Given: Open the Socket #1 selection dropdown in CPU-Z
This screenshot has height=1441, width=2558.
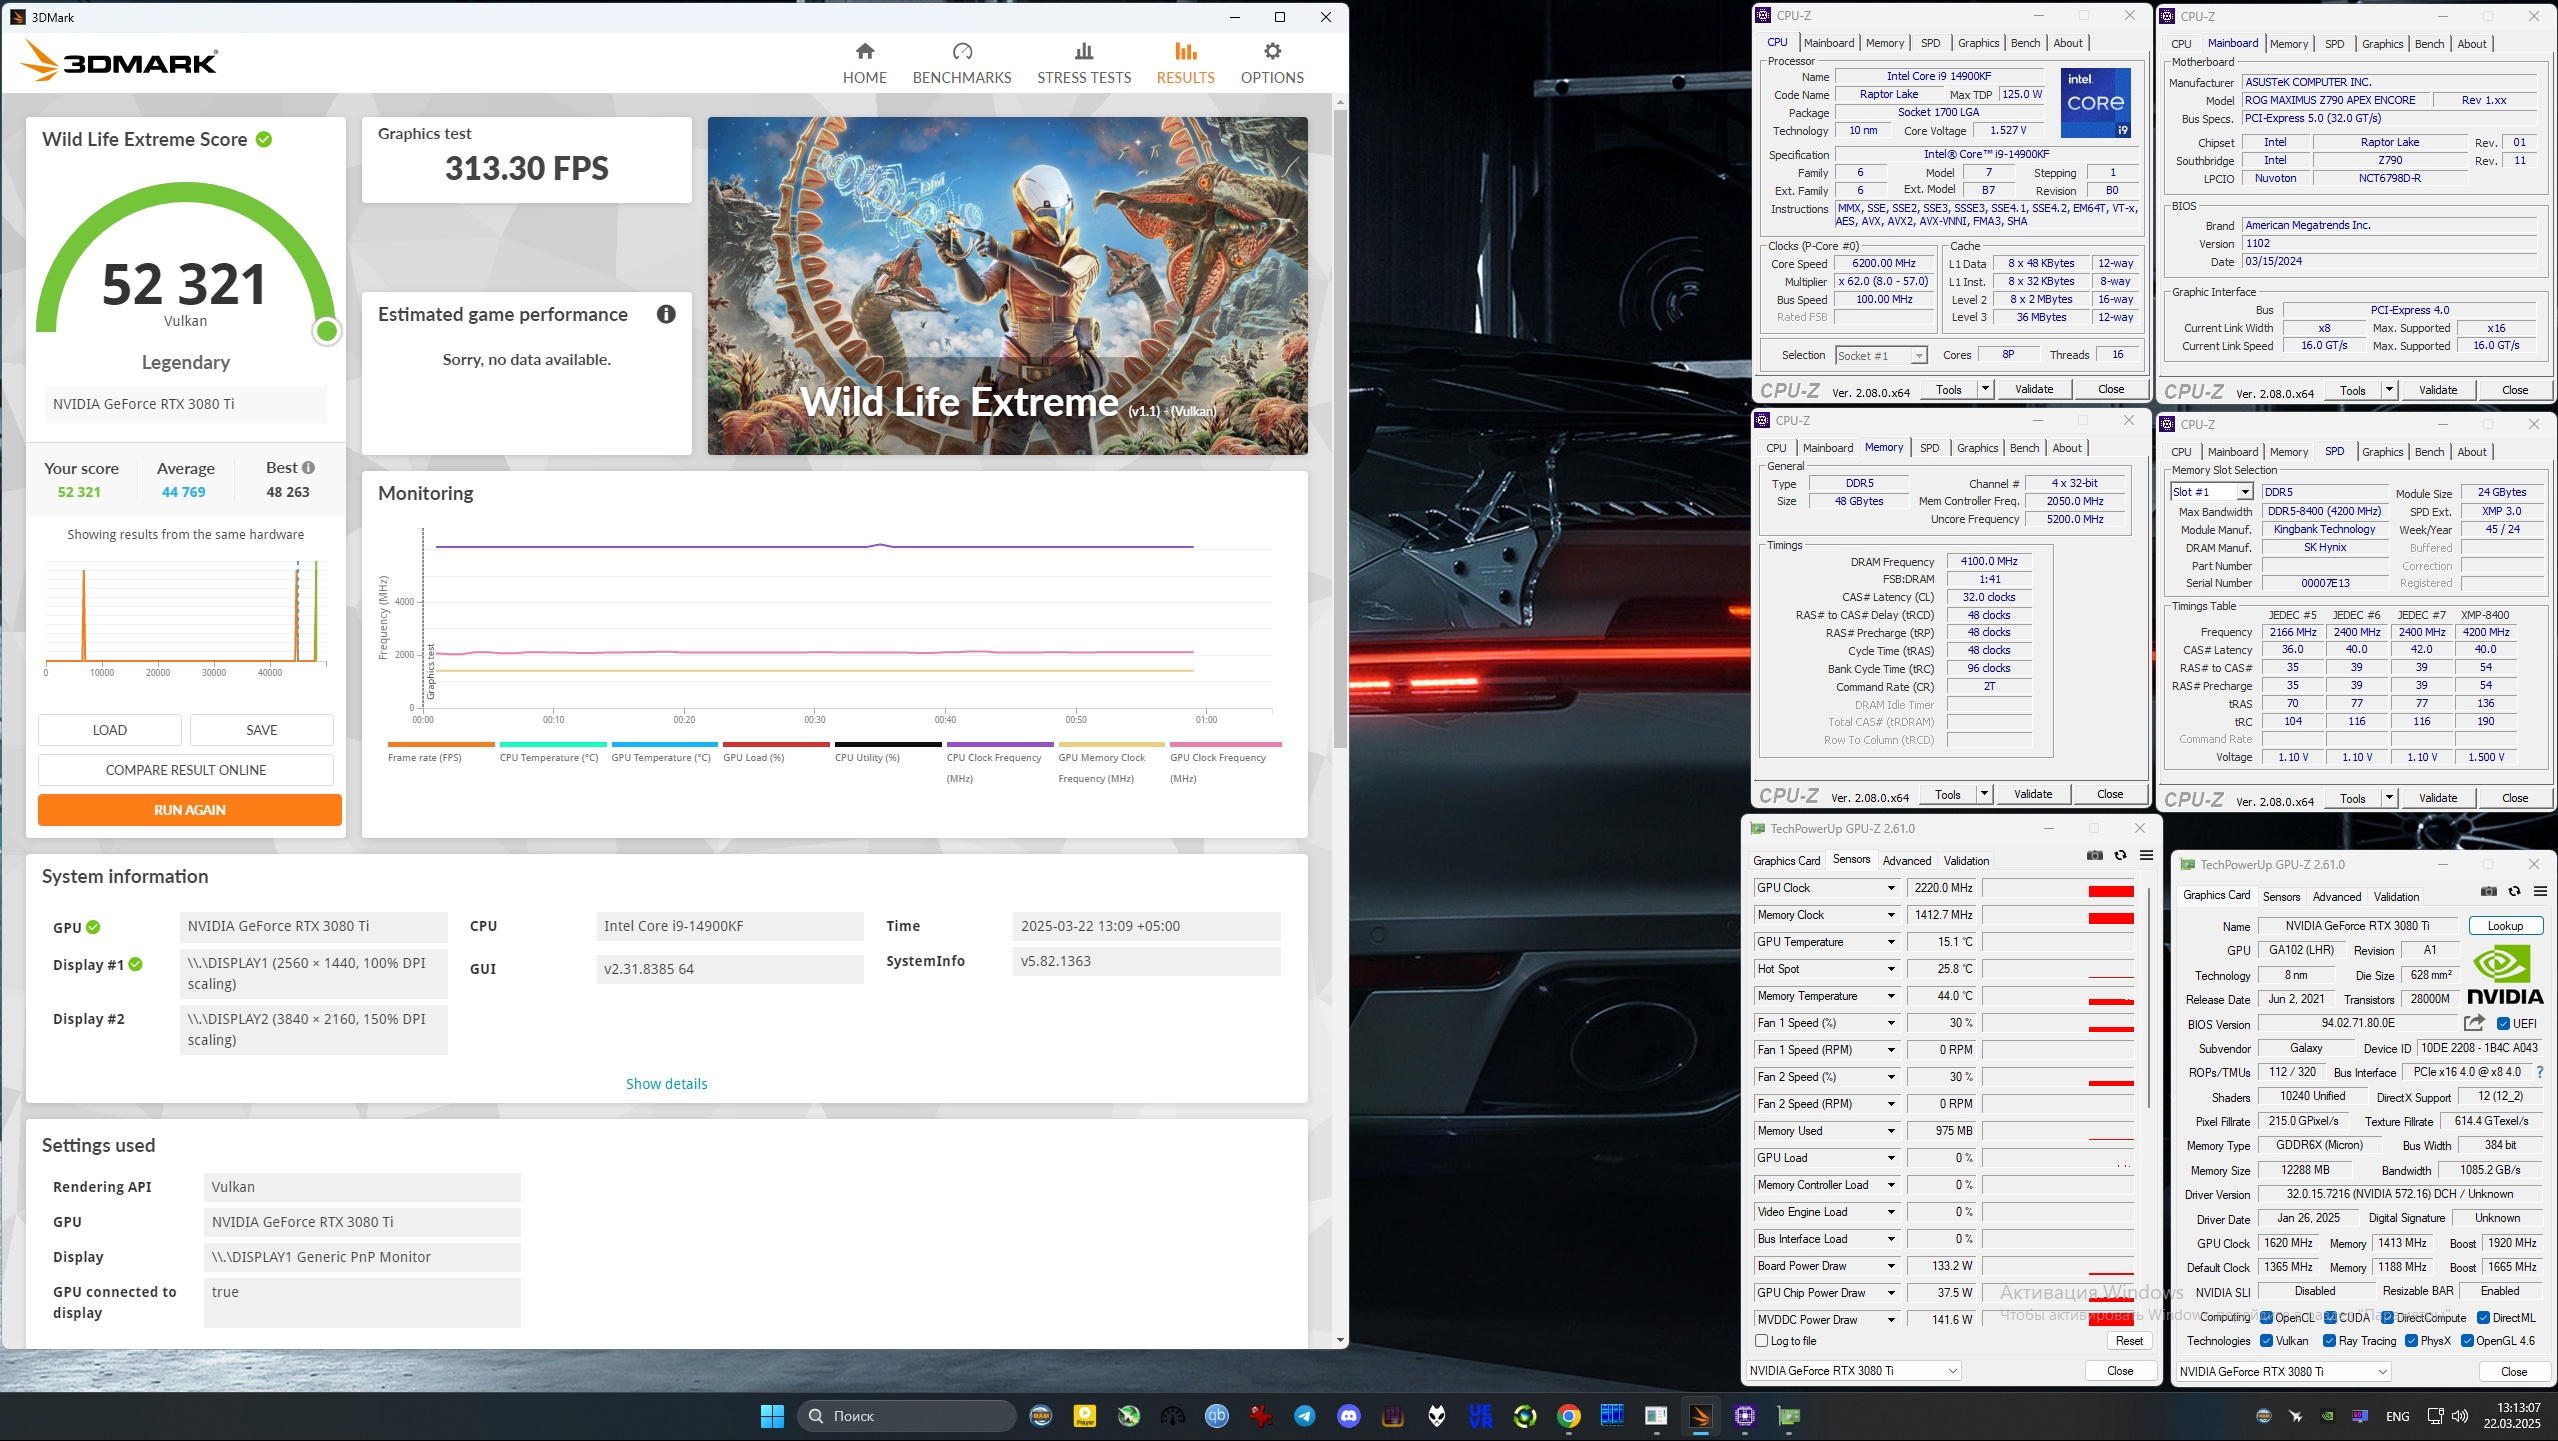Looking at the screenshot, I should (x=1881, y=356).
